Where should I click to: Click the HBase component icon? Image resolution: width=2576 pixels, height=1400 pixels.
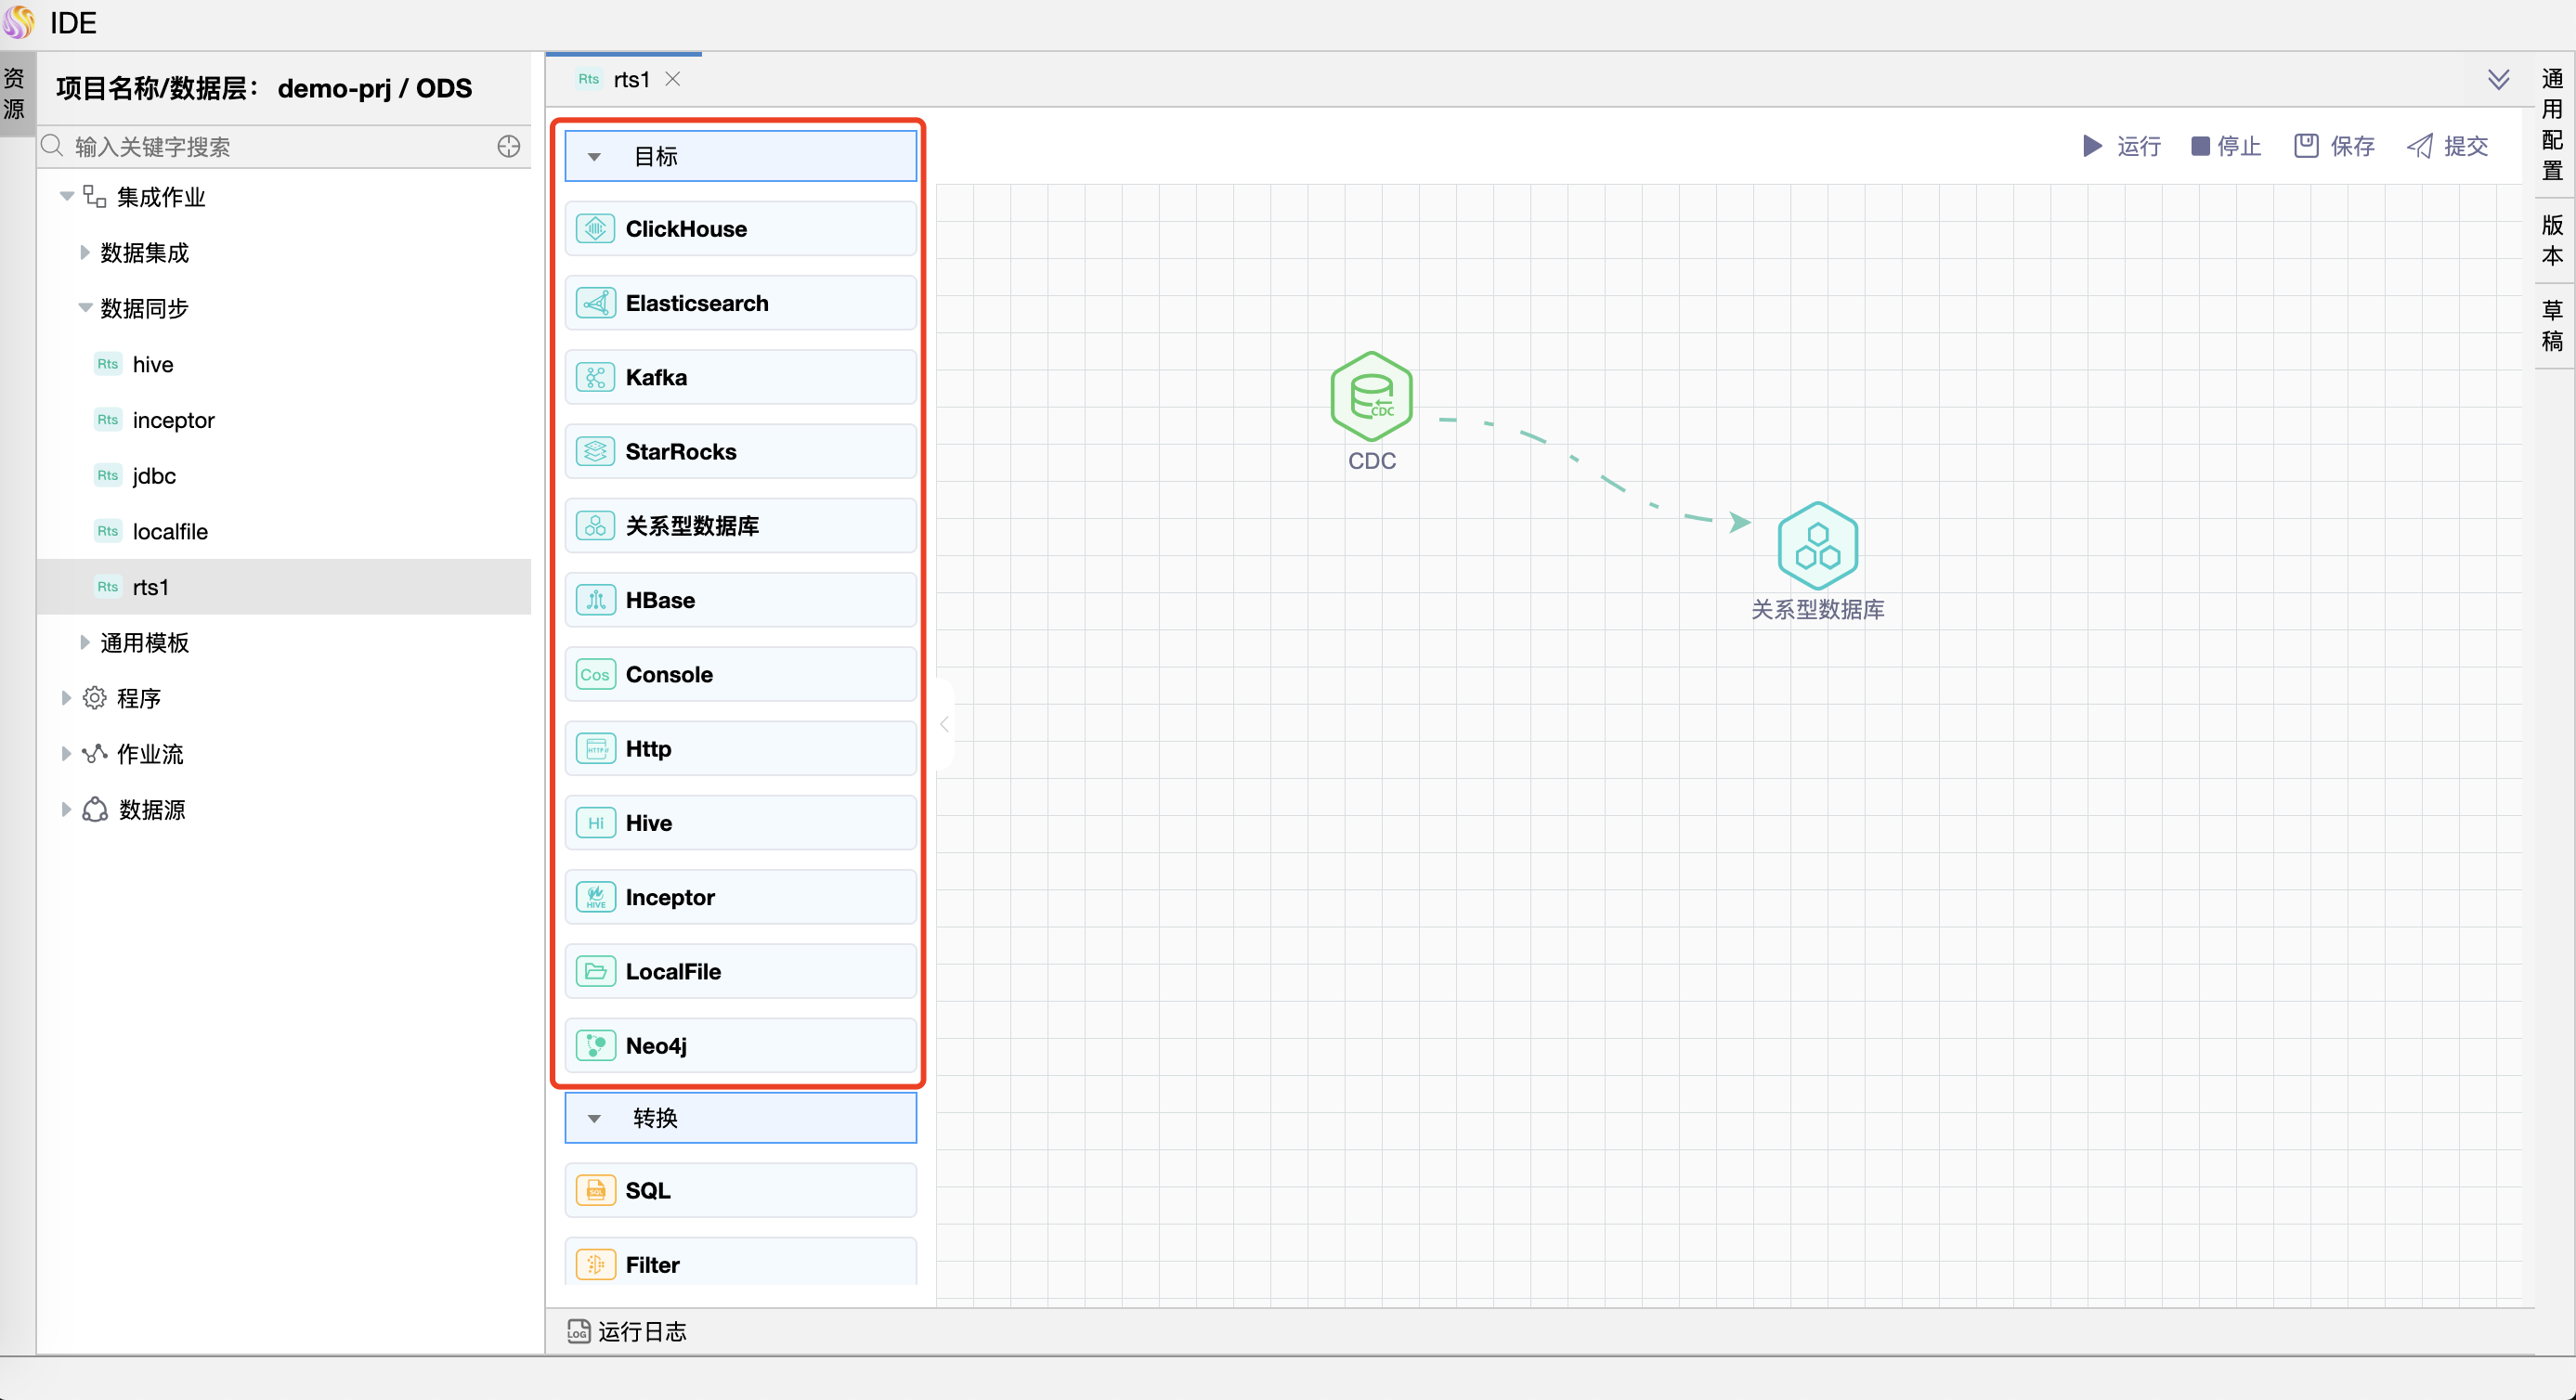pyautogui.click(x=595, y=600)
